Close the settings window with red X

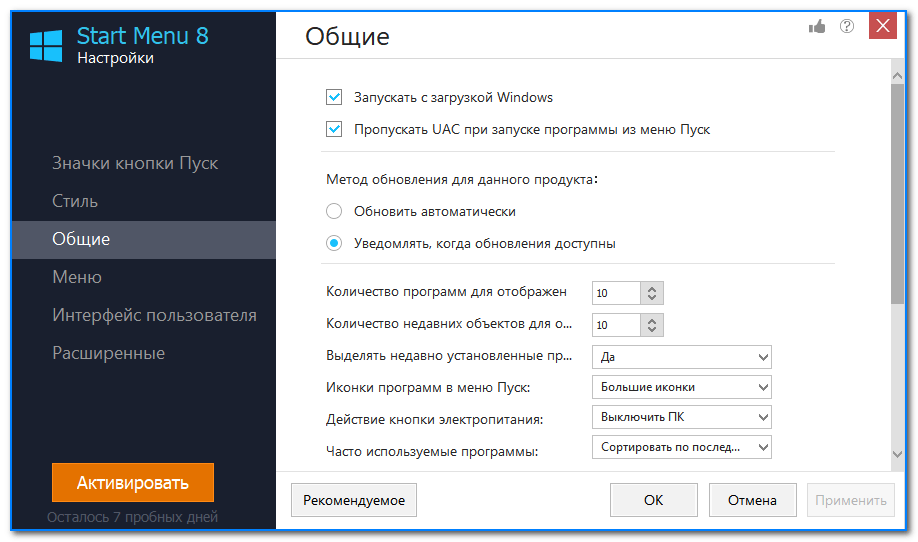click(x=883, y=26)
